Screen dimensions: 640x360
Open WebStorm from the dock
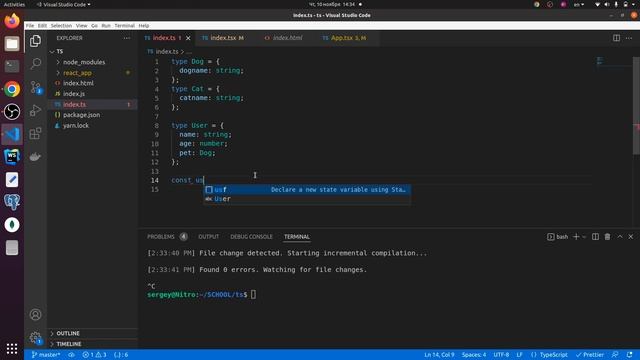[12, 157]
